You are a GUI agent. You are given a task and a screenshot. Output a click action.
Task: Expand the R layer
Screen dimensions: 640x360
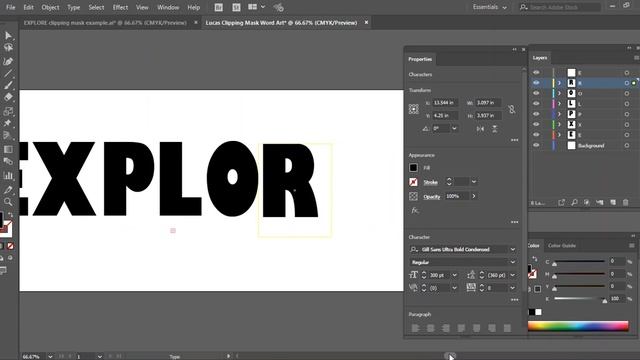pyautogui.click(x=560, y=83)
